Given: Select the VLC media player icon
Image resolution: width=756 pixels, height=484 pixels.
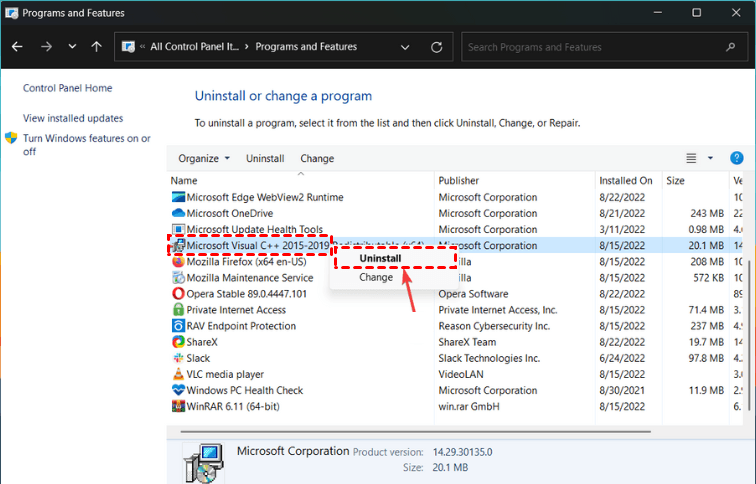Looking at the screenshot, I should click(x=178, y=374).
